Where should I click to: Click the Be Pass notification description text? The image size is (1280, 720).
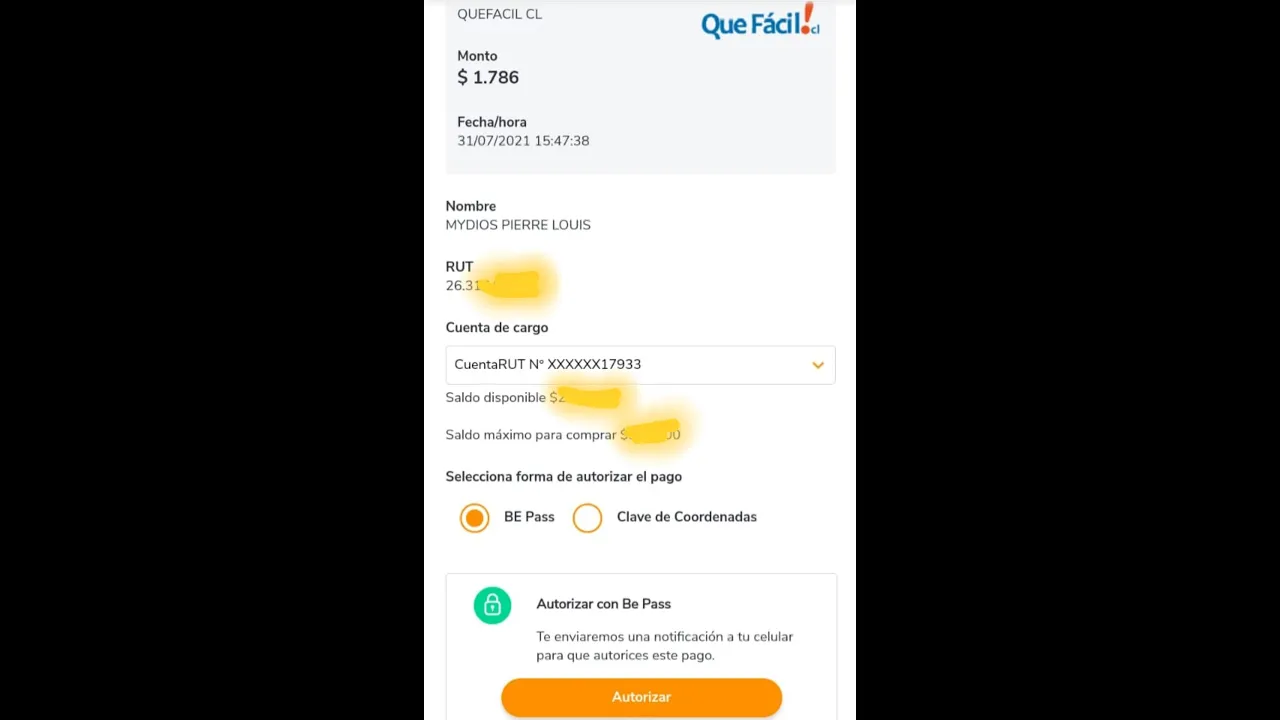(664, 646)
